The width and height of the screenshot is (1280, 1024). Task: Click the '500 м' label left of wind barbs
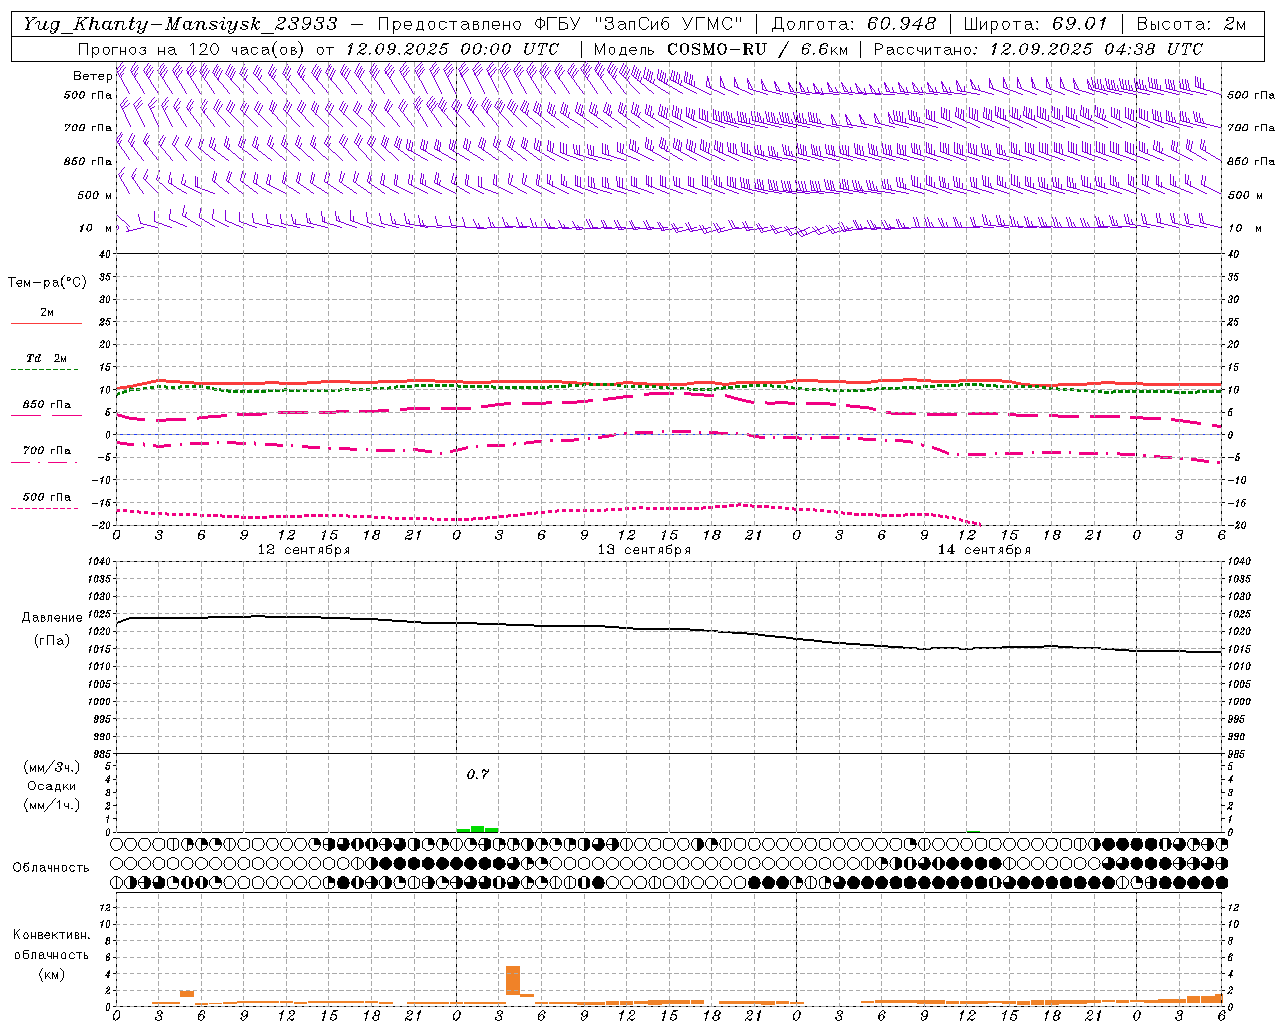[94, 195]
